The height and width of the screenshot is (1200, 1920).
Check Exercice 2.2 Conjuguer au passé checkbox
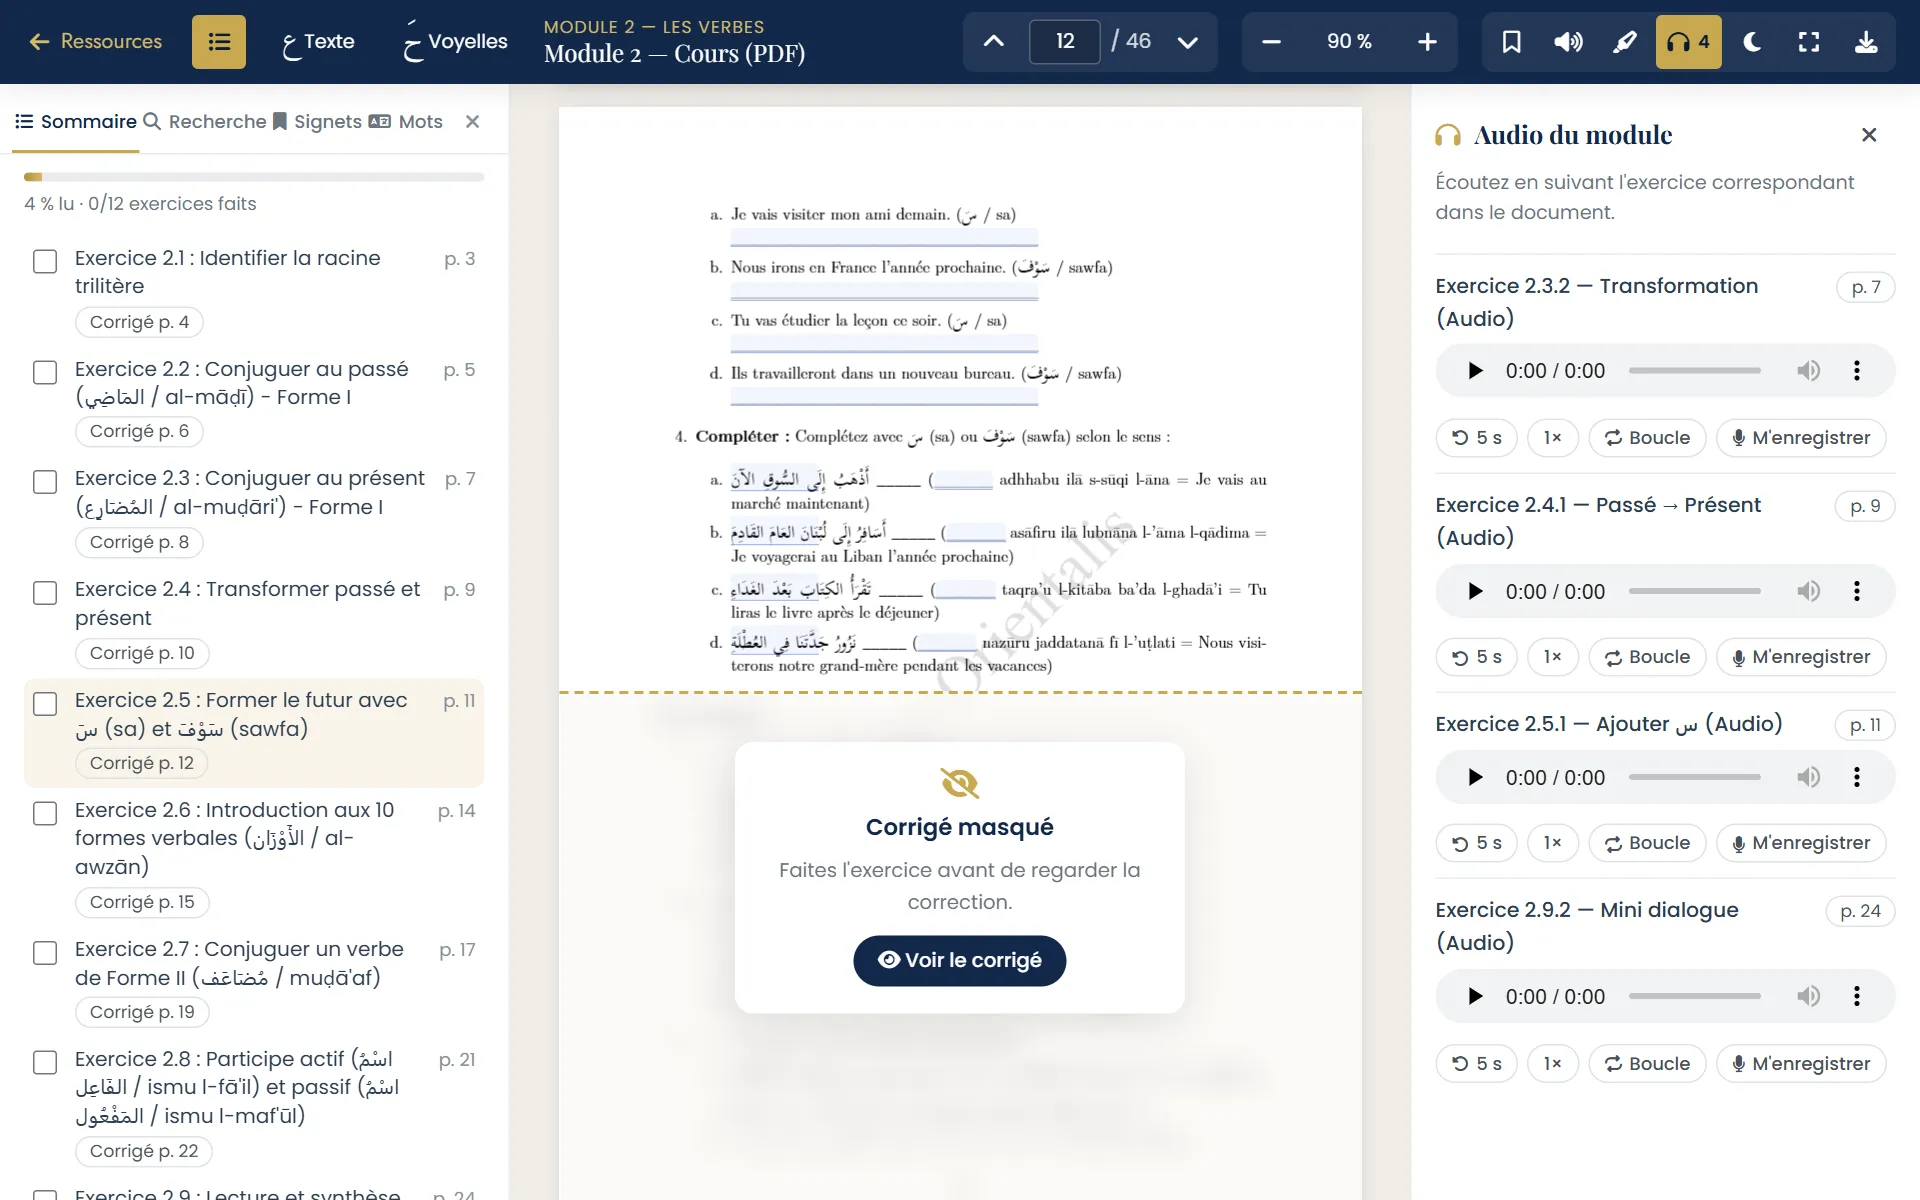click(45, 373)
